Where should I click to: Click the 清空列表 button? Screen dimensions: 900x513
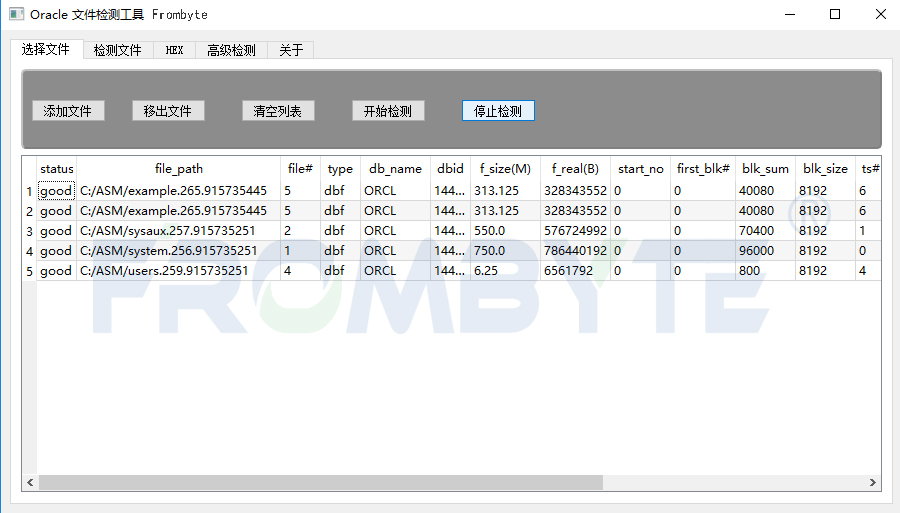[x=278, y=111]
